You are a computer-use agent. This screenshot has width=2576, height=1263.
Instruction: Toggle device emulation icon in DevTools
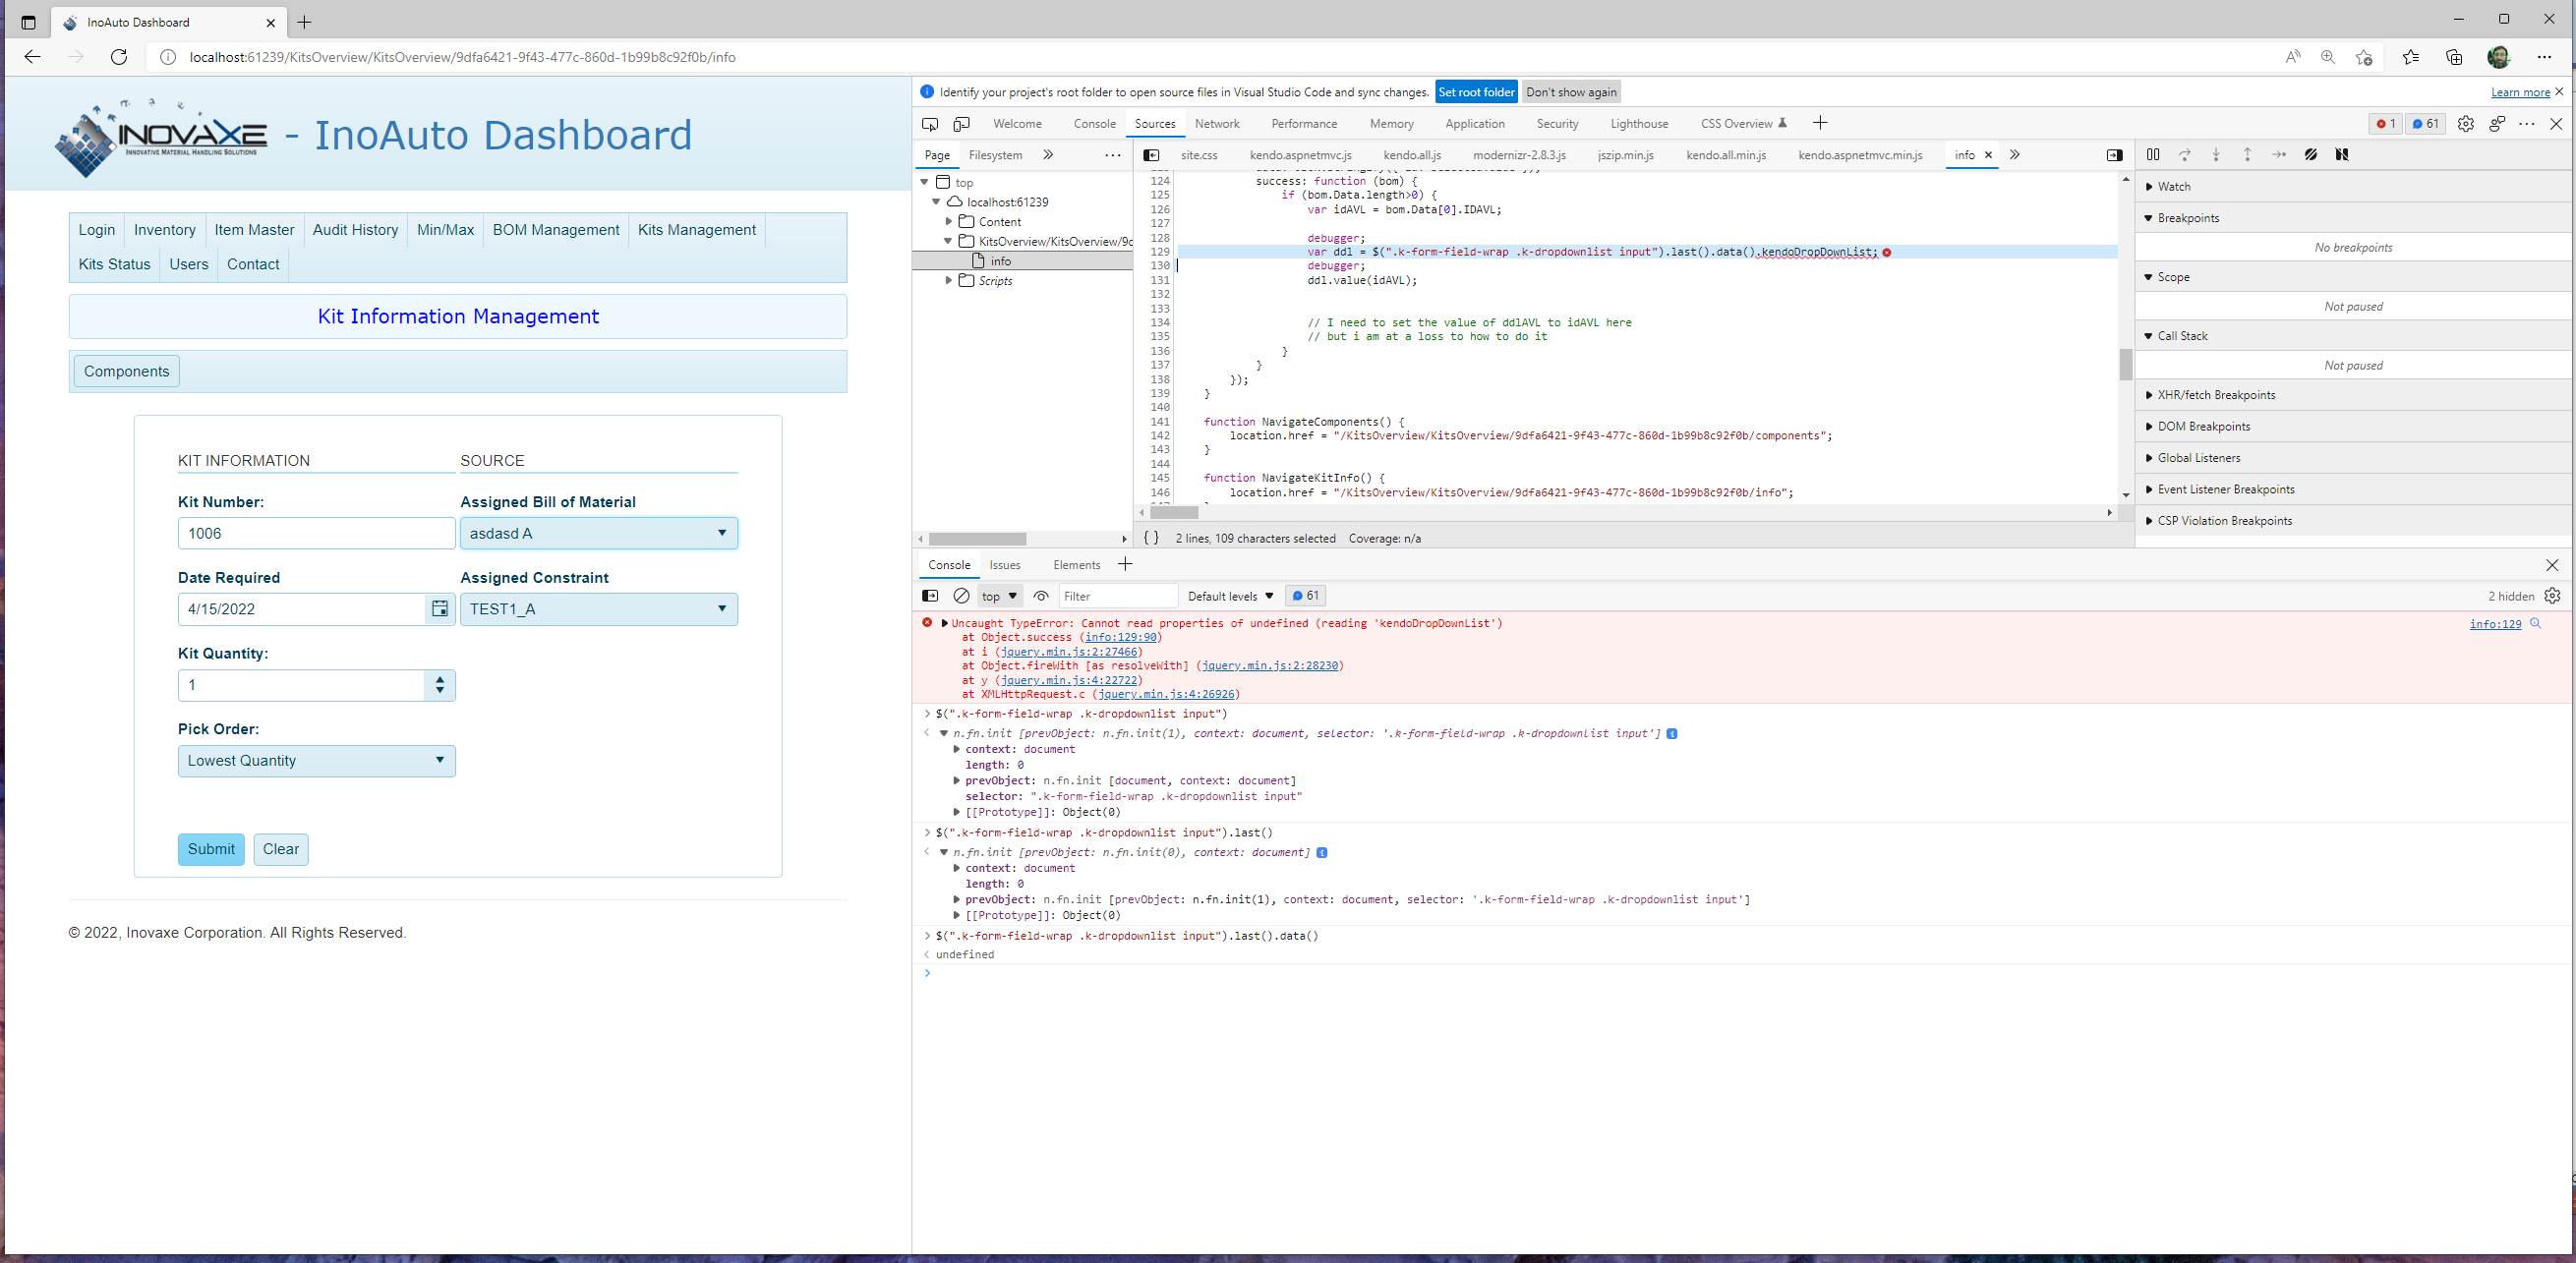(x=961, y=124)
